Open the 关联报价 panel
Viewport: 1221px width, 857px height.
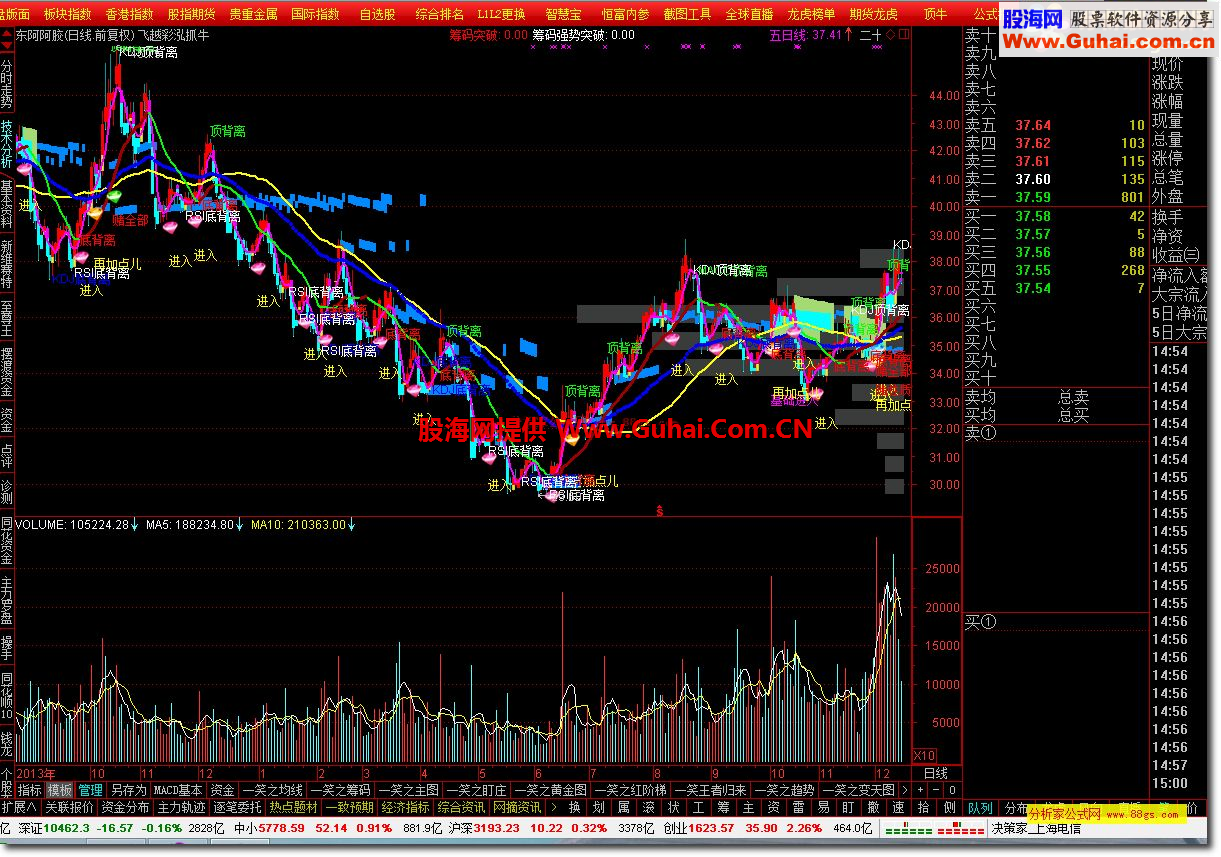click(69, 807)
